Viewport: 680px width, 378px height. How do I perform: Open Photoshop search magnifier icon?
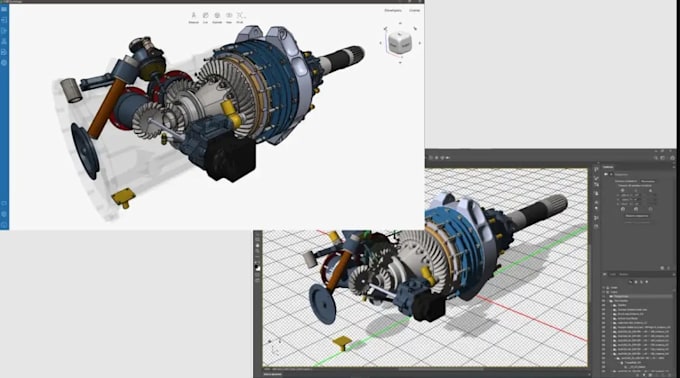[x=656, y=158]
